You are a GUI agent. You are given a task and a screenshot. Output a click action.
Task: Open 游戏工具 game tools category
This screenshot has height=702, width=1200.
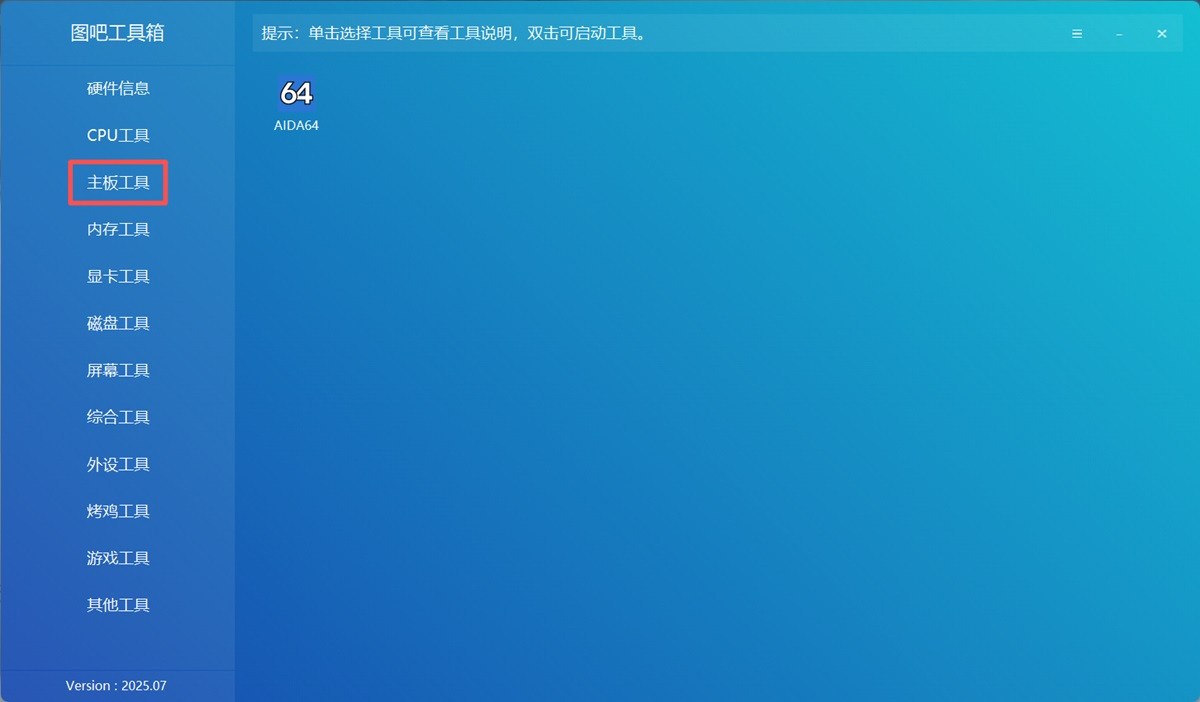point(117,558)
